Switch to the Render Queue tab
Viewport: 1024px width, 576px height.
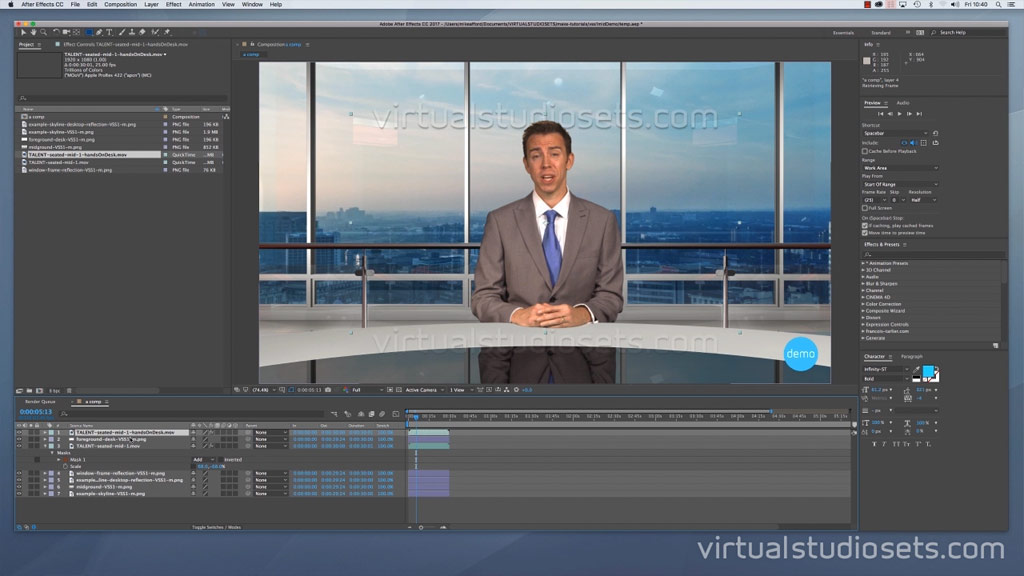(40, 402)
